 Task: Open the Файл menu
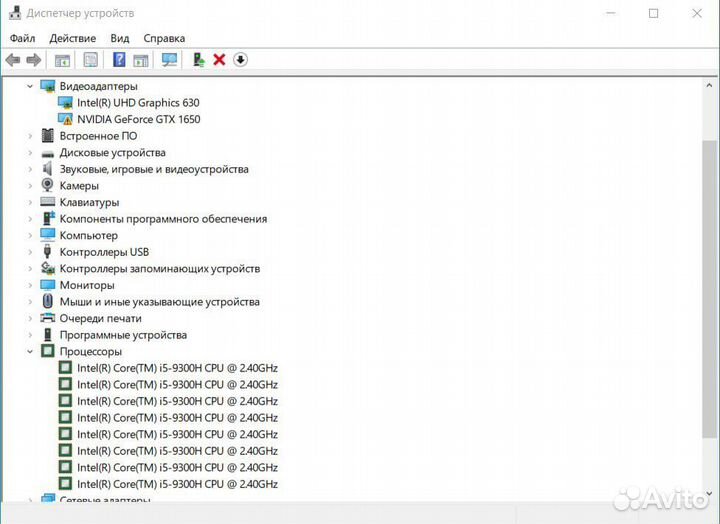pyautogui.click(x=22, y=38)
